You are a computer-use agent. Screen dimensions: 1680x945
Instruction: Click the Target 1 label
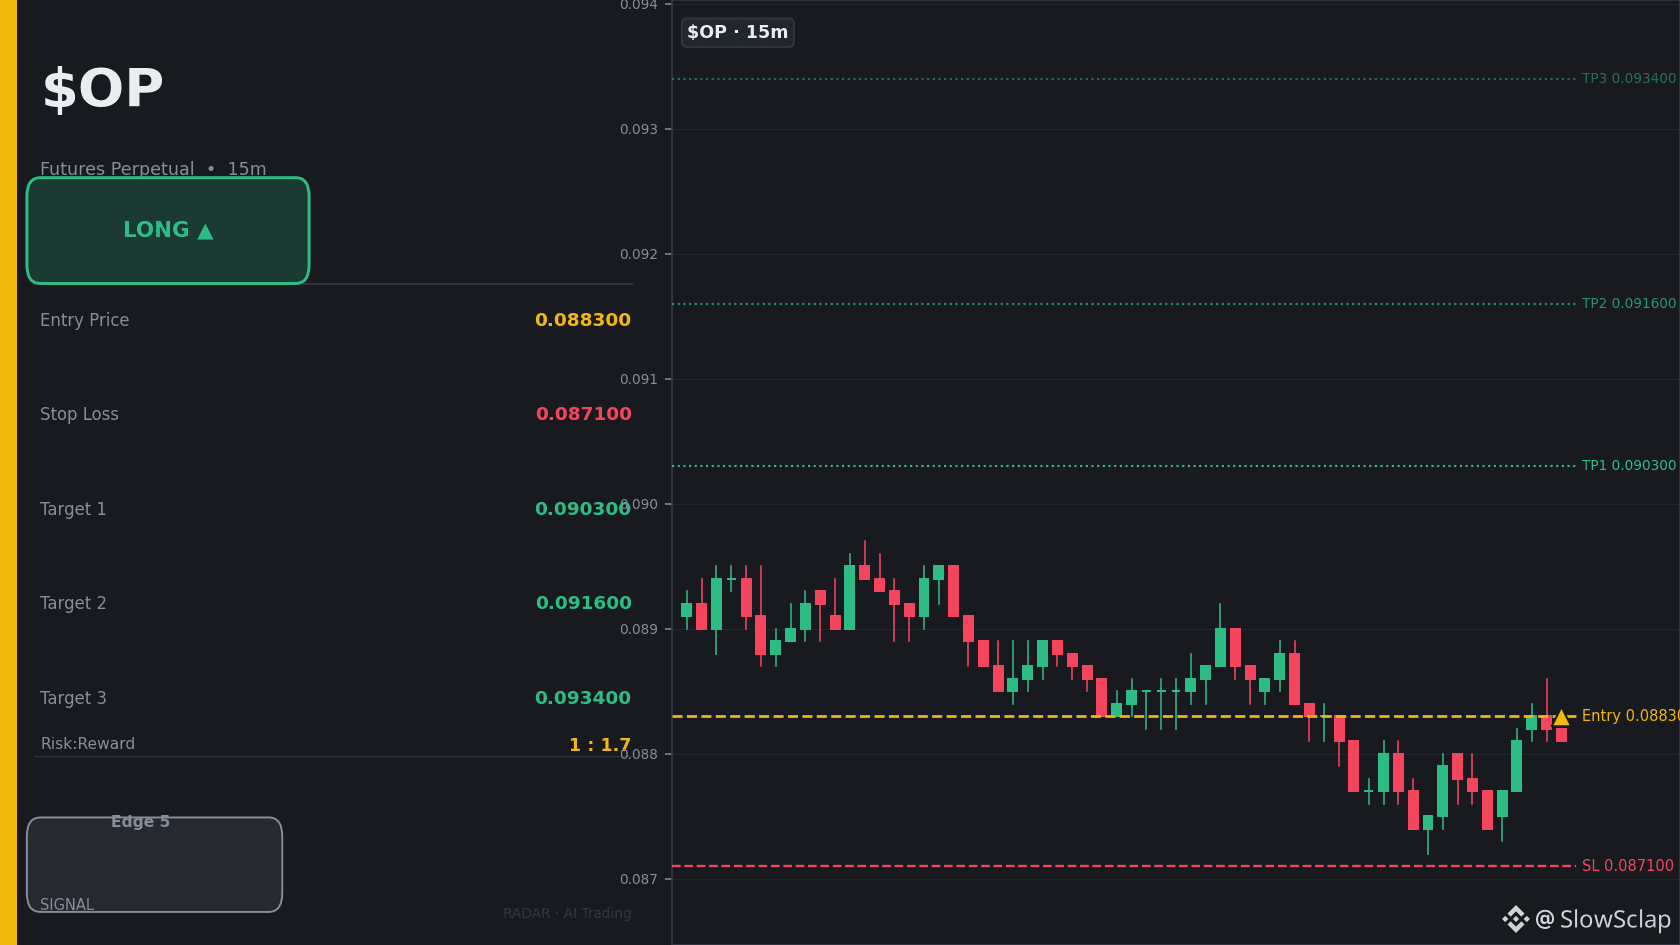coord(73,509)
